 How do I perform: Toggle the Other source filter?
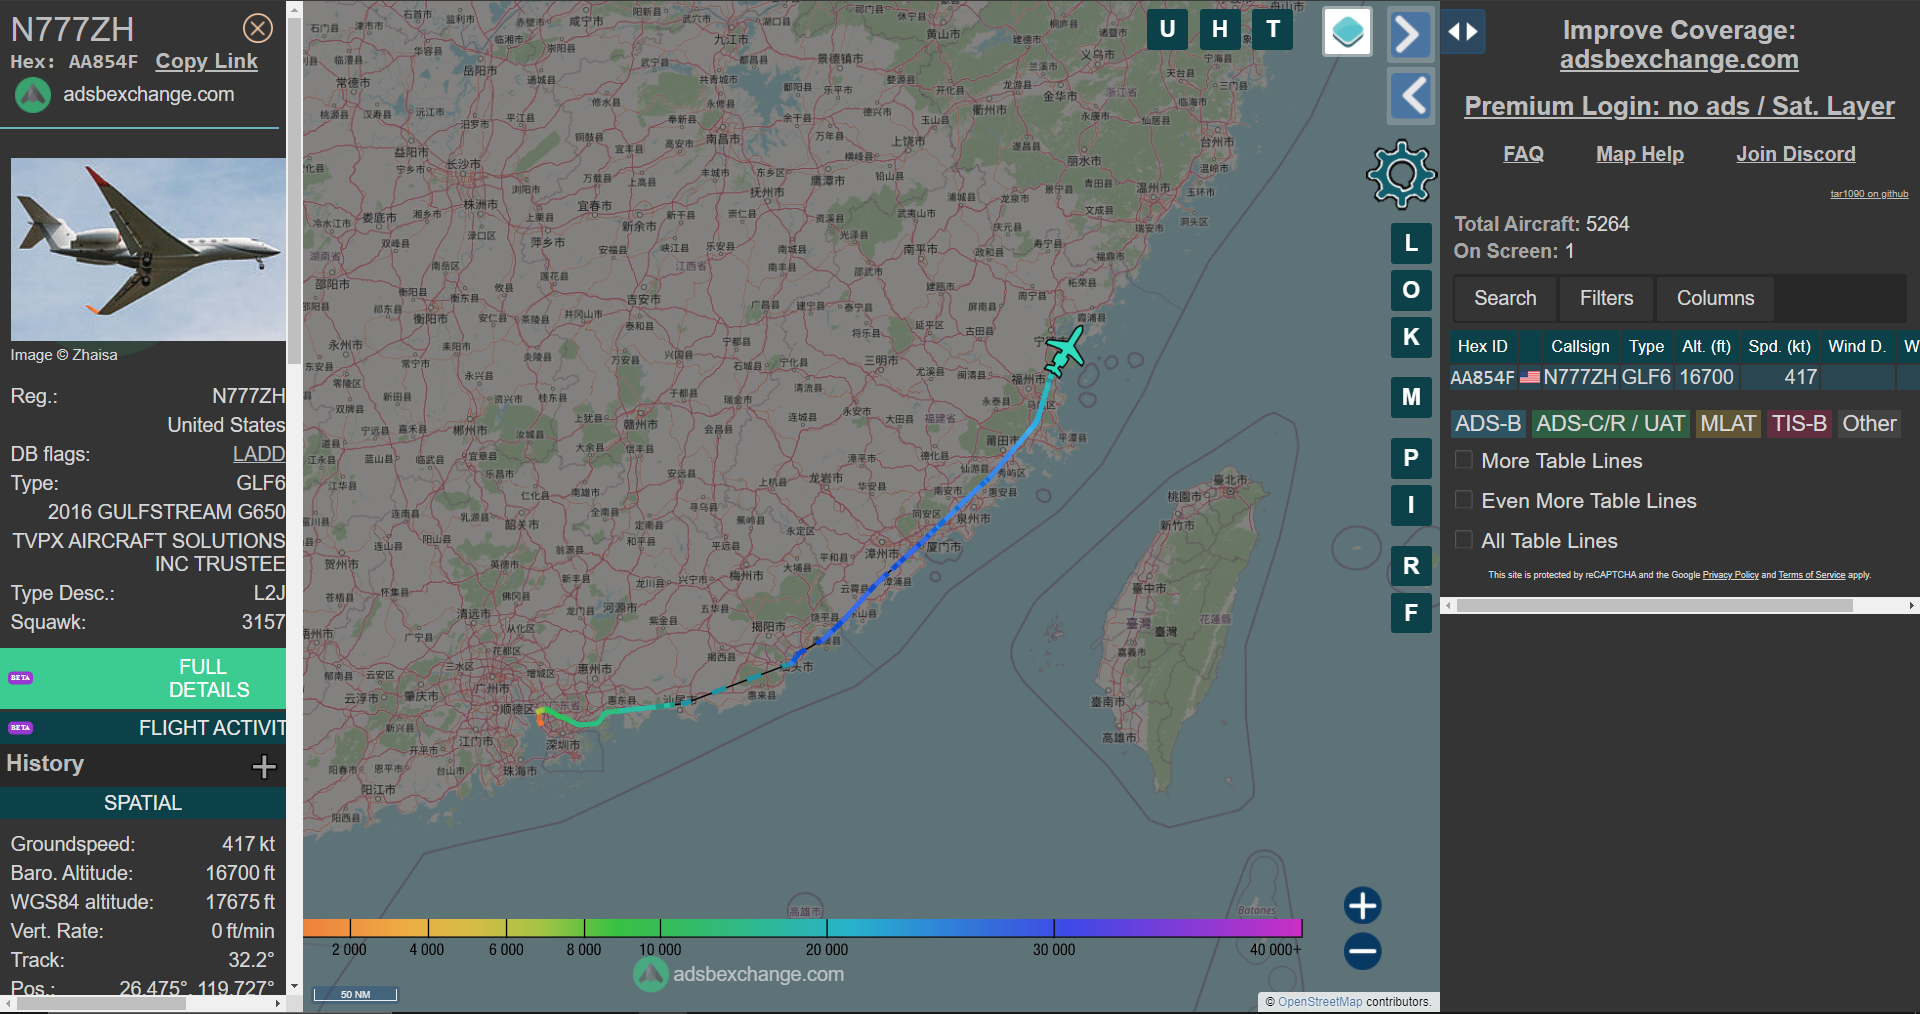[x=1869, y=424]
